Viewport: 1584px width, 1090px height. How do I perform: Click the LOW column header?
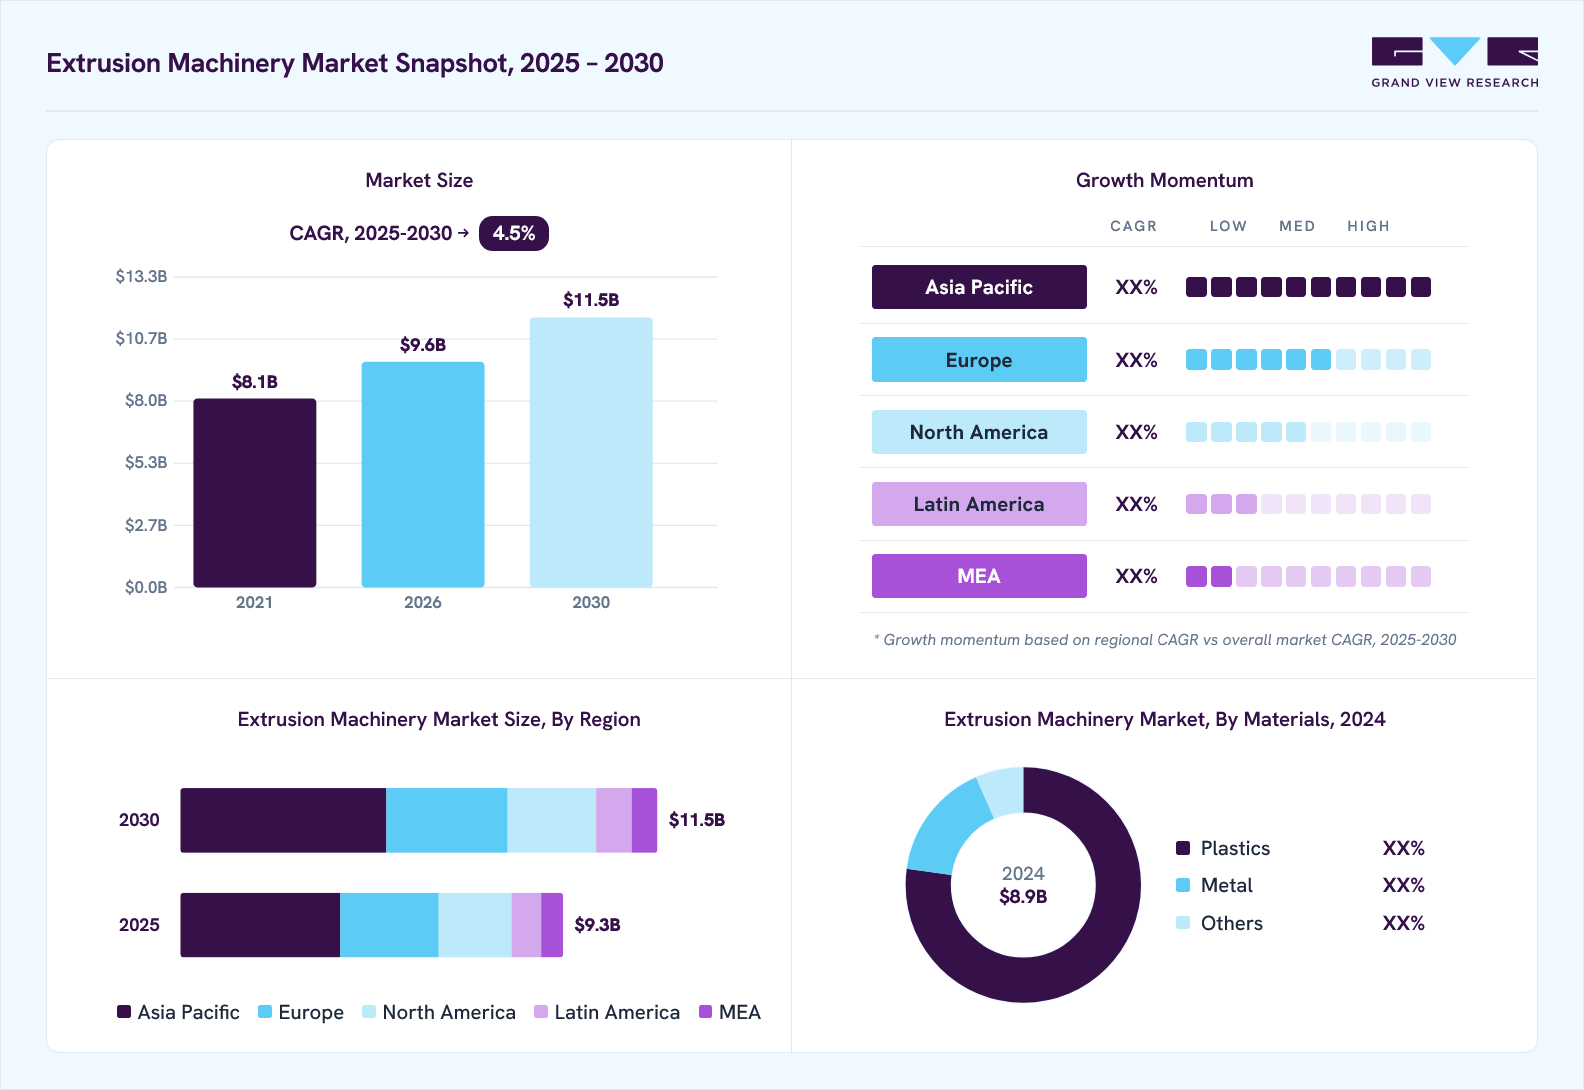tap(1228, 226)
